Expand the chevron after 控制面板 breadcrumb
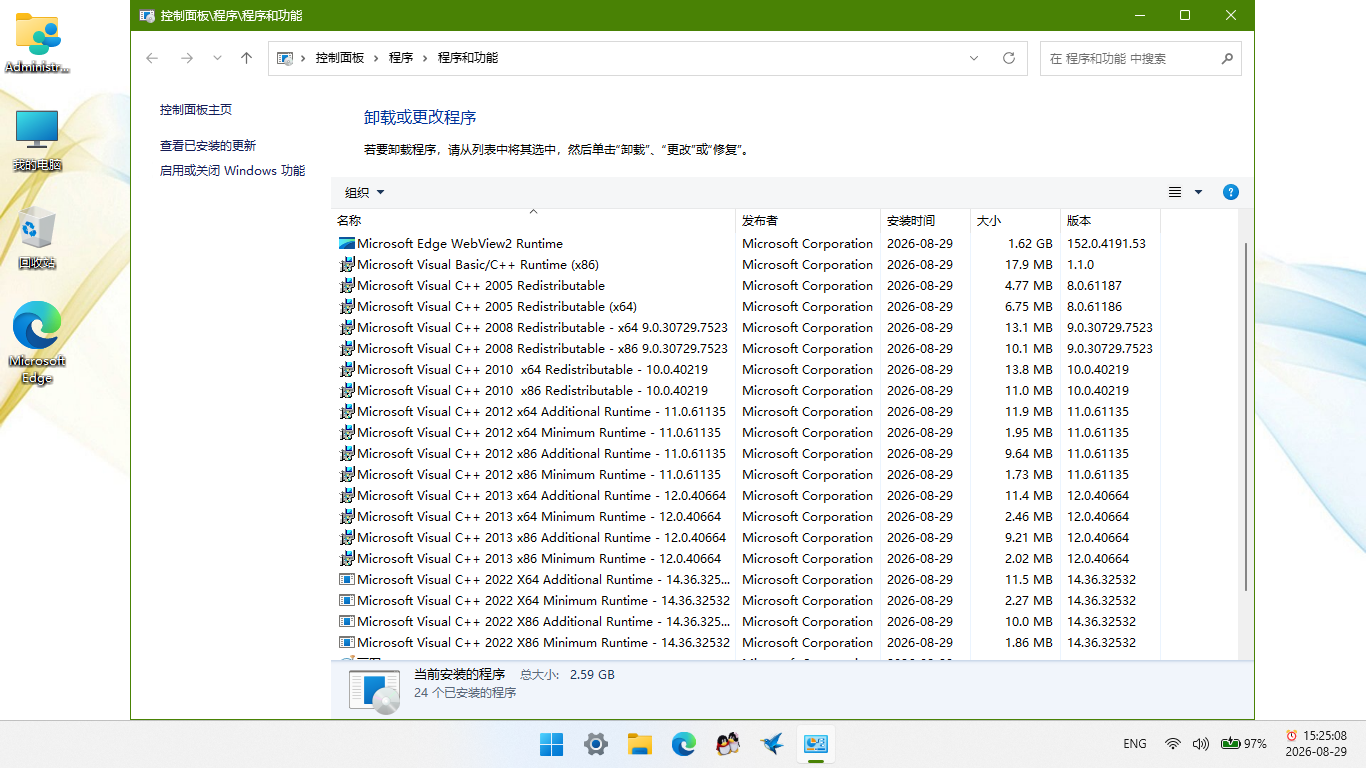 point(377,58)
